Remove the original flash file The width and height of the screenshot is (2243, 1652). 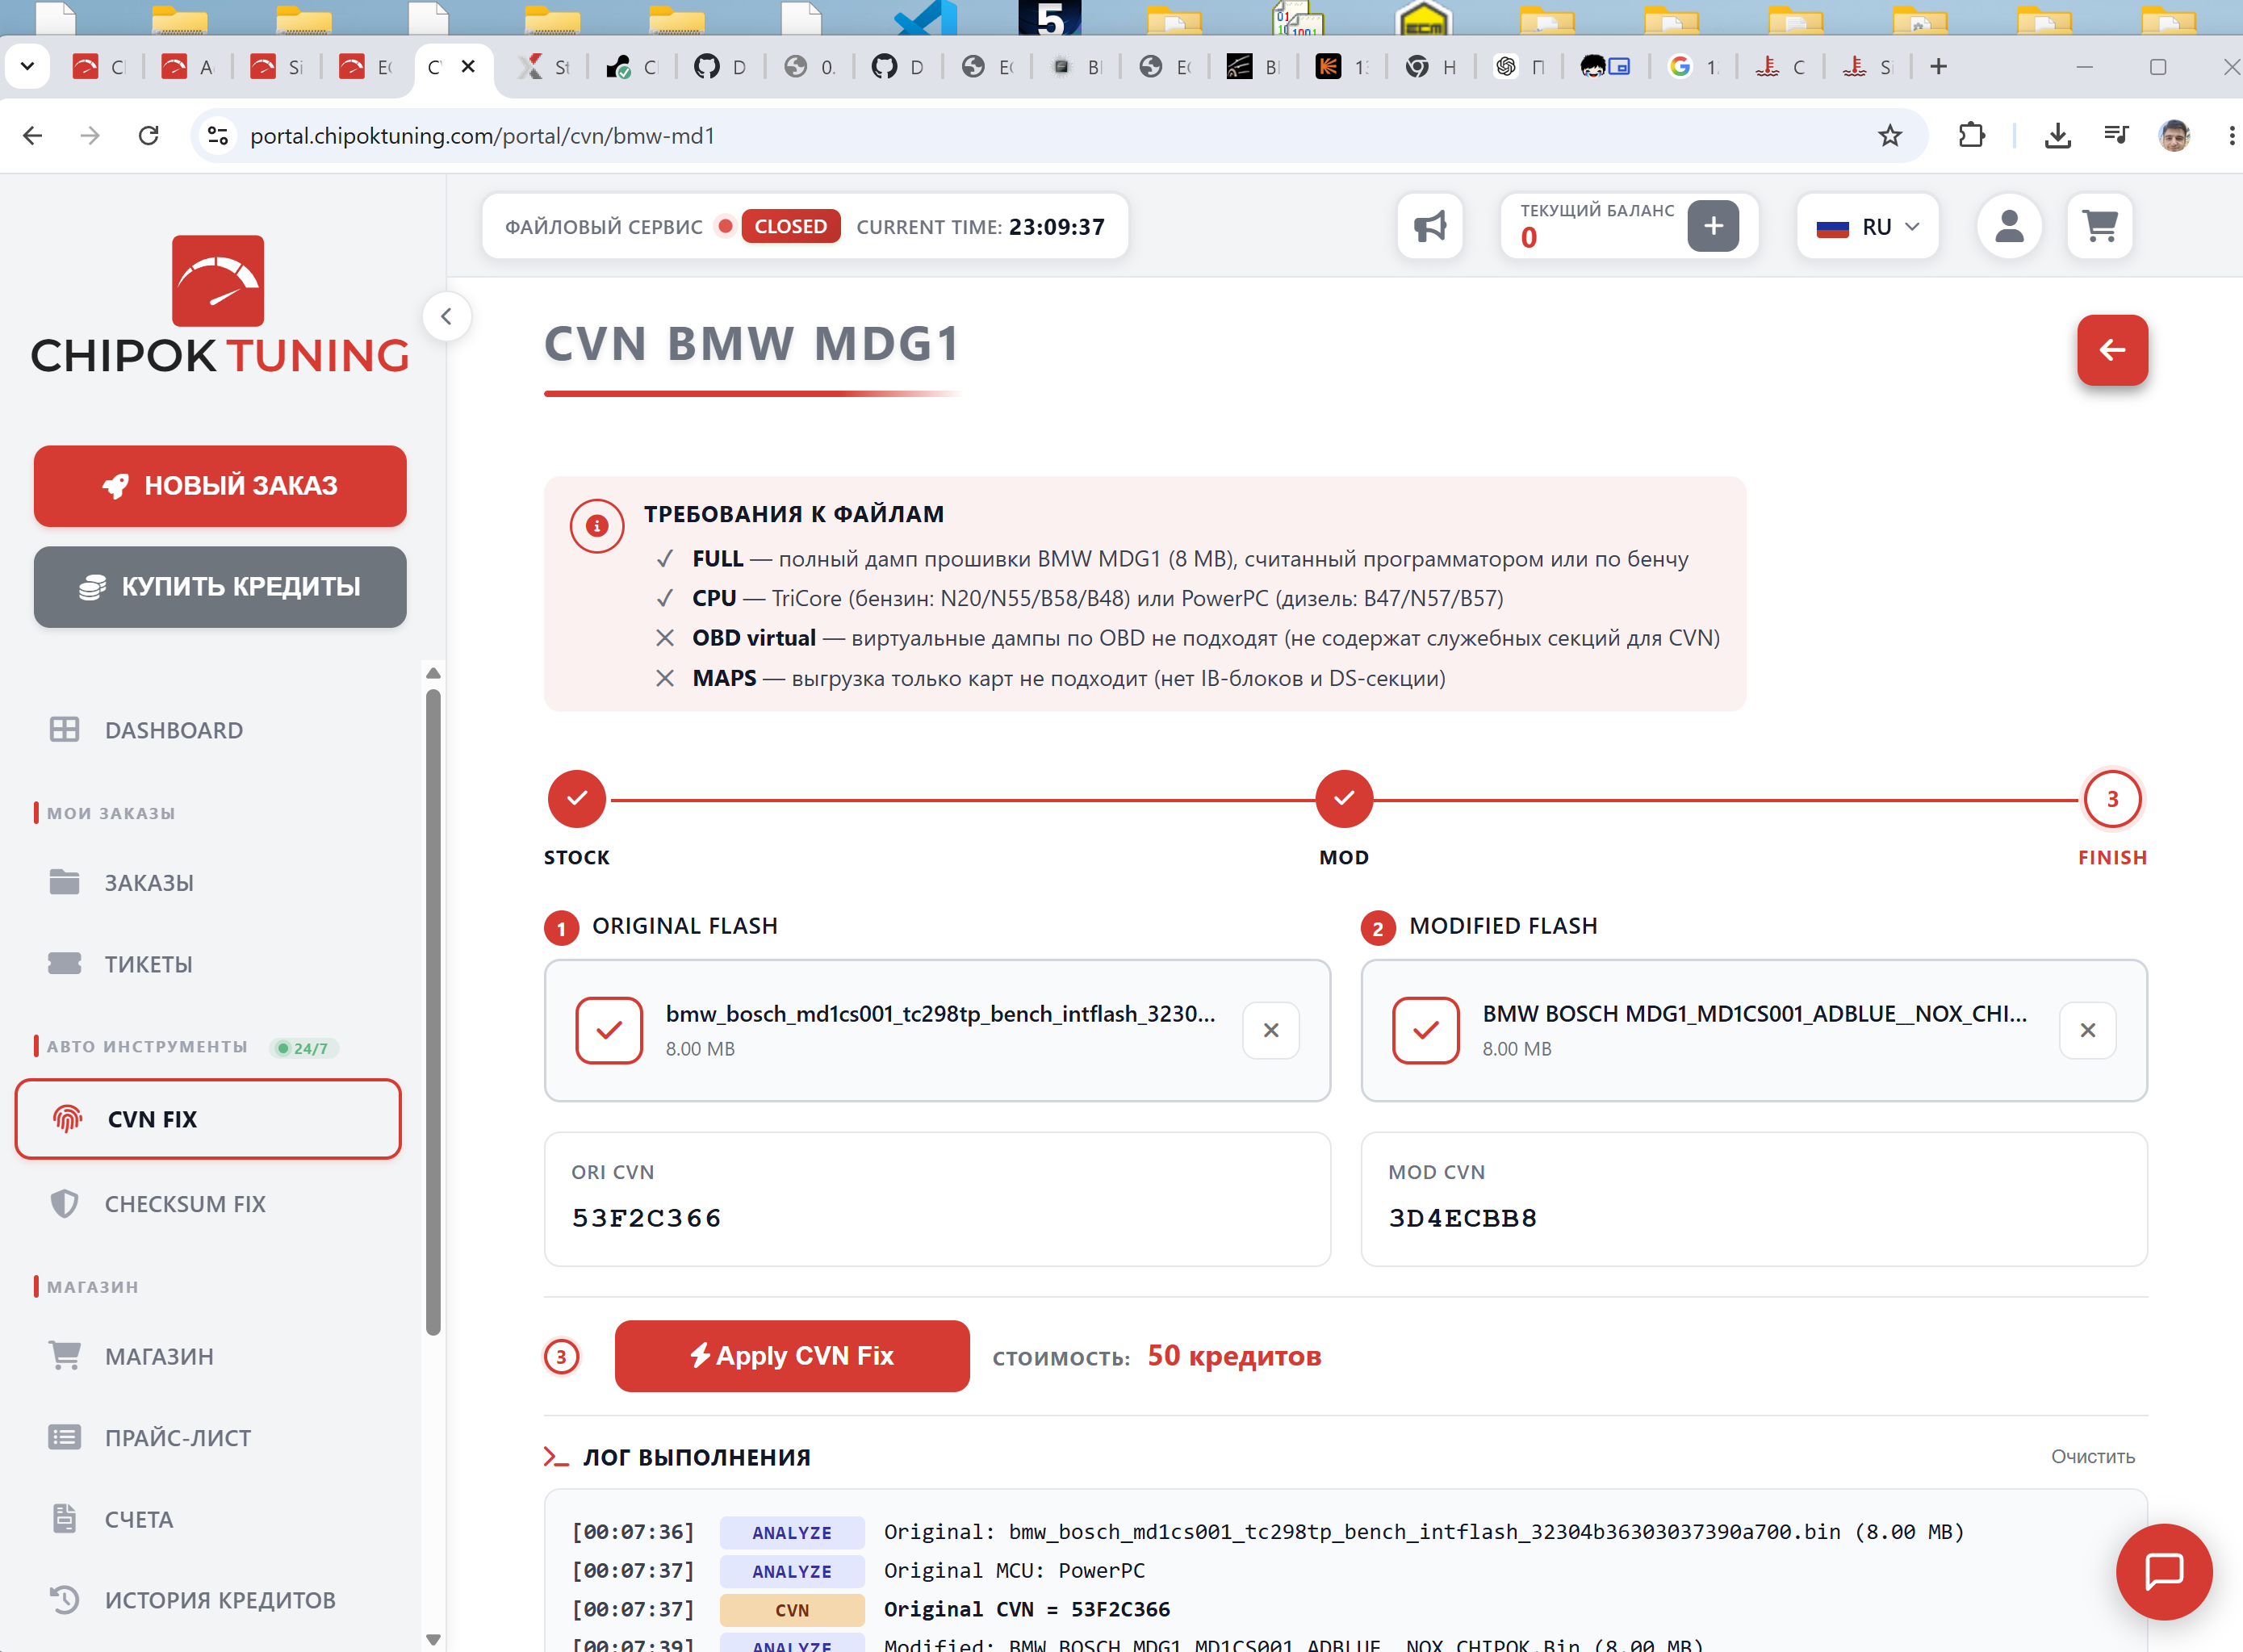point(1271,1030)
